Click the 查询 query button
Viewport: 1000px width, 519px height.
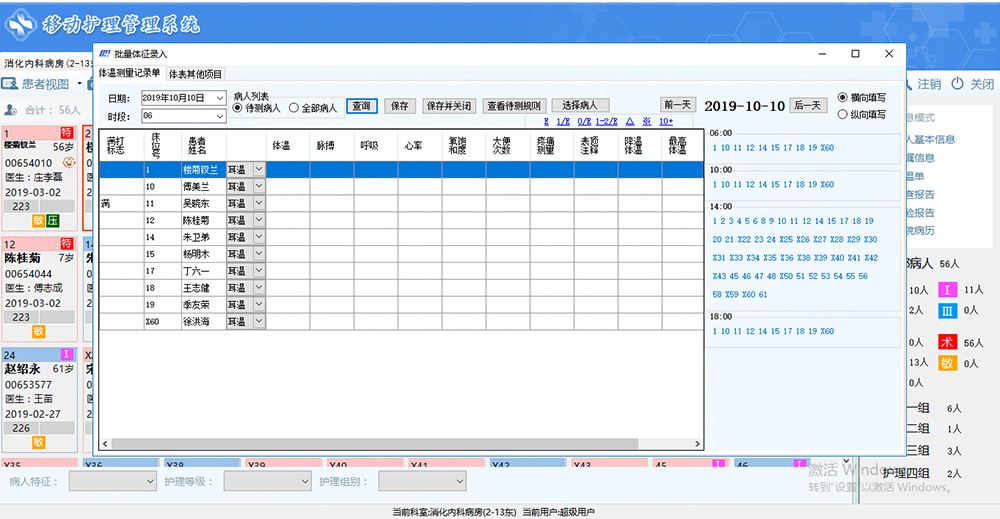coord(362,106)
